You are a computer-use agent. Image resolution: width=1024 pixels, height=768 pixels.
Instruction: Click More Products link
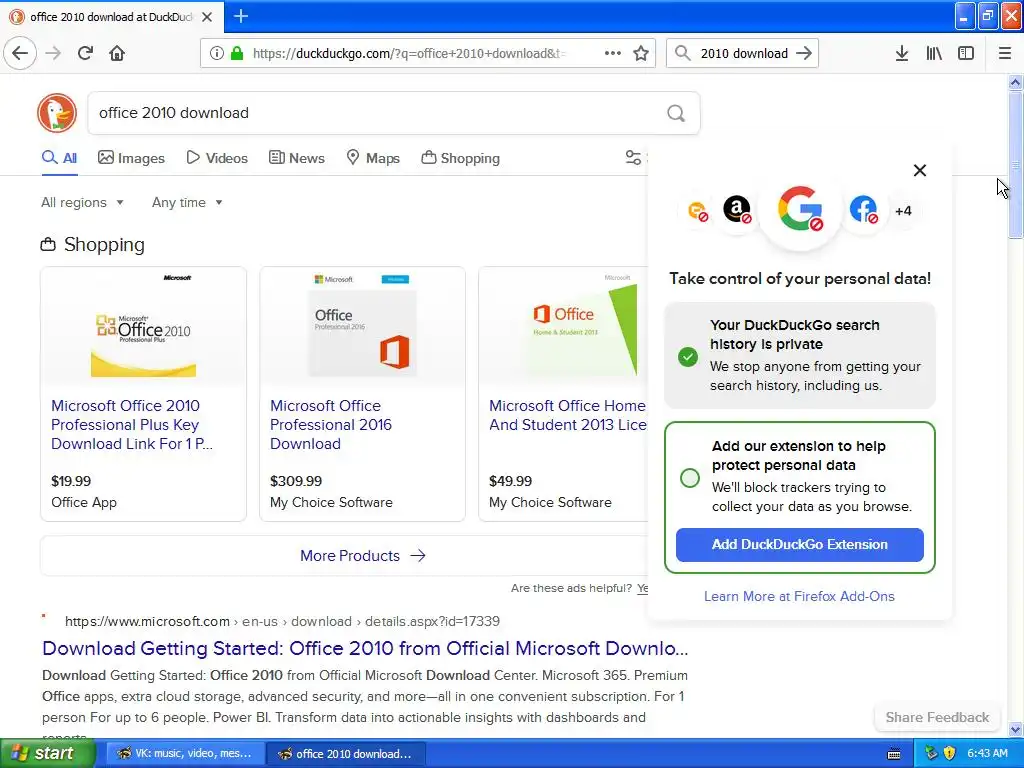point(362,556)
